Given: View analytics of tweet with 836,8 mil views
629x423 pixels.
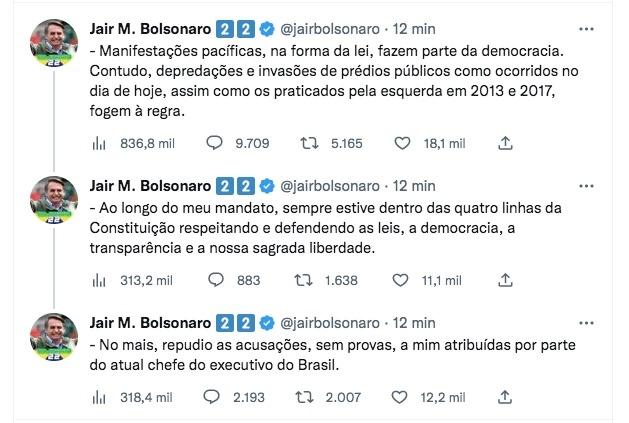Looking at the screenshot, I should coord(99,143).
